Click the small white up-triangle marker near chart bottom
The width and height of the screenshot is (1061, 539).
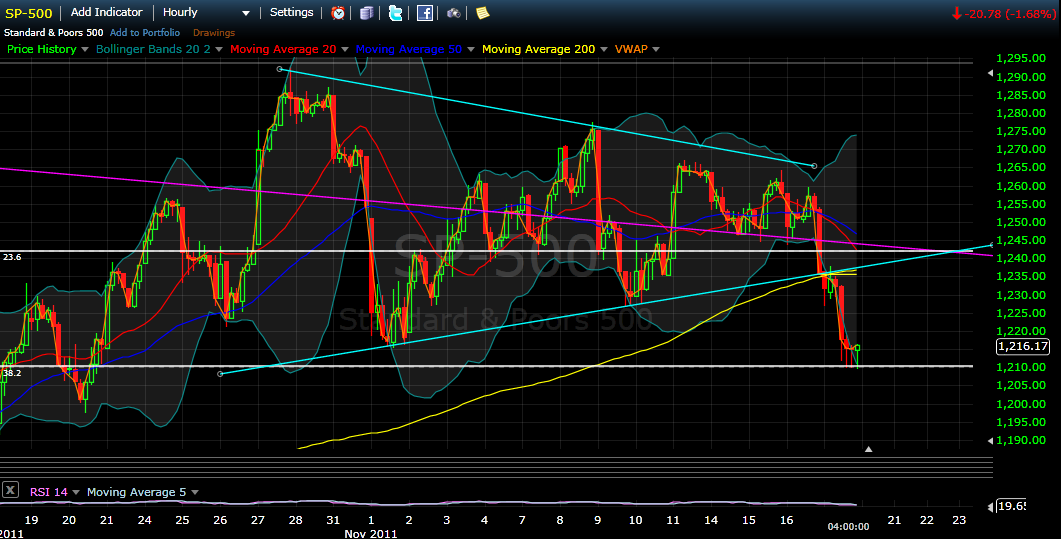coord(868,449)
